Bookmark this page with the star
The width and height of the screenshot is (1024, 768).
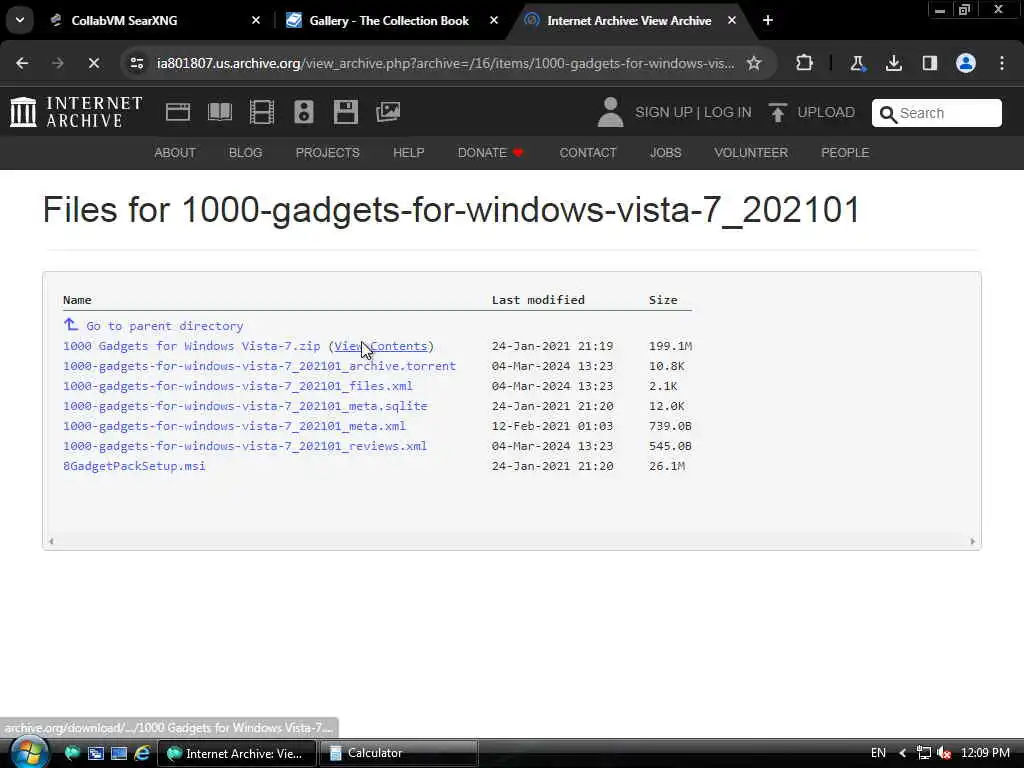[x=754, y=63]
